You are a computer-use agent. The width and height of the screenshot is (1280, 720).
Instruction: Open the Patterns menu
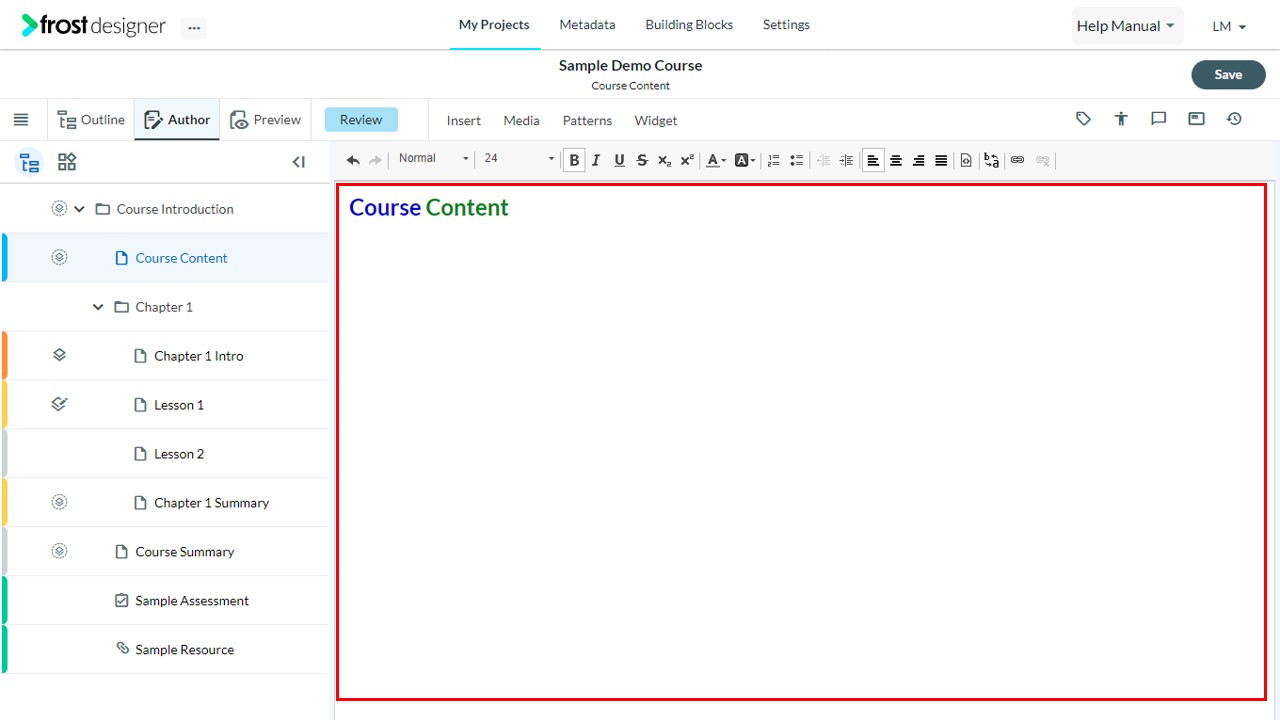587,120
